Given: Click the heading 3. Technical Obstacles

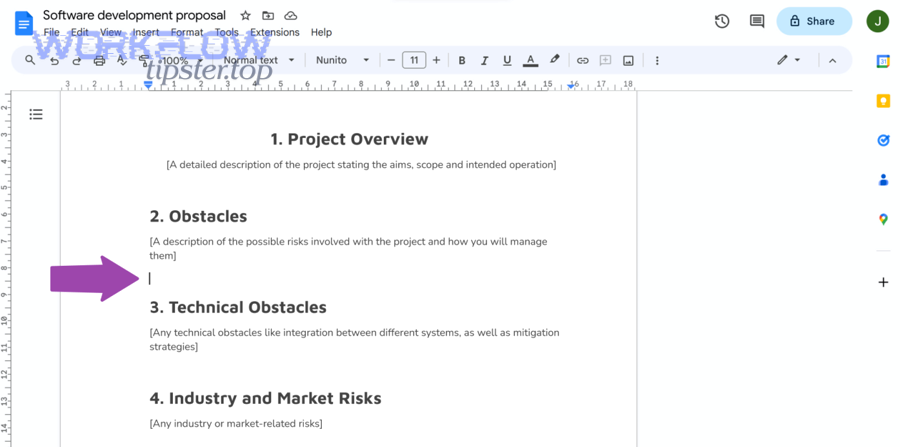Looking at the screenshot, I should 238,307.
